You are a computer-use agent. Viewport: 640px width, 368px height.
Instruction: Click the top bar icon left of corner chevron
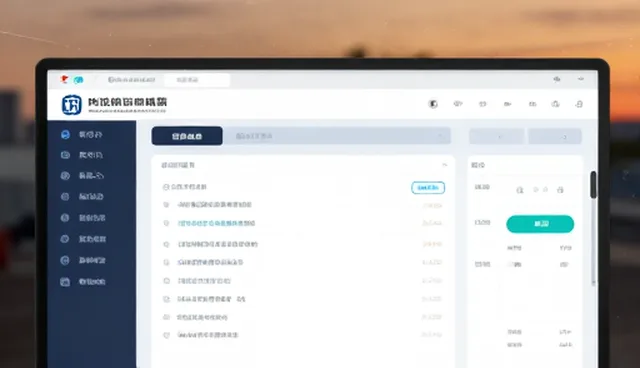click(x=557, y=79)
